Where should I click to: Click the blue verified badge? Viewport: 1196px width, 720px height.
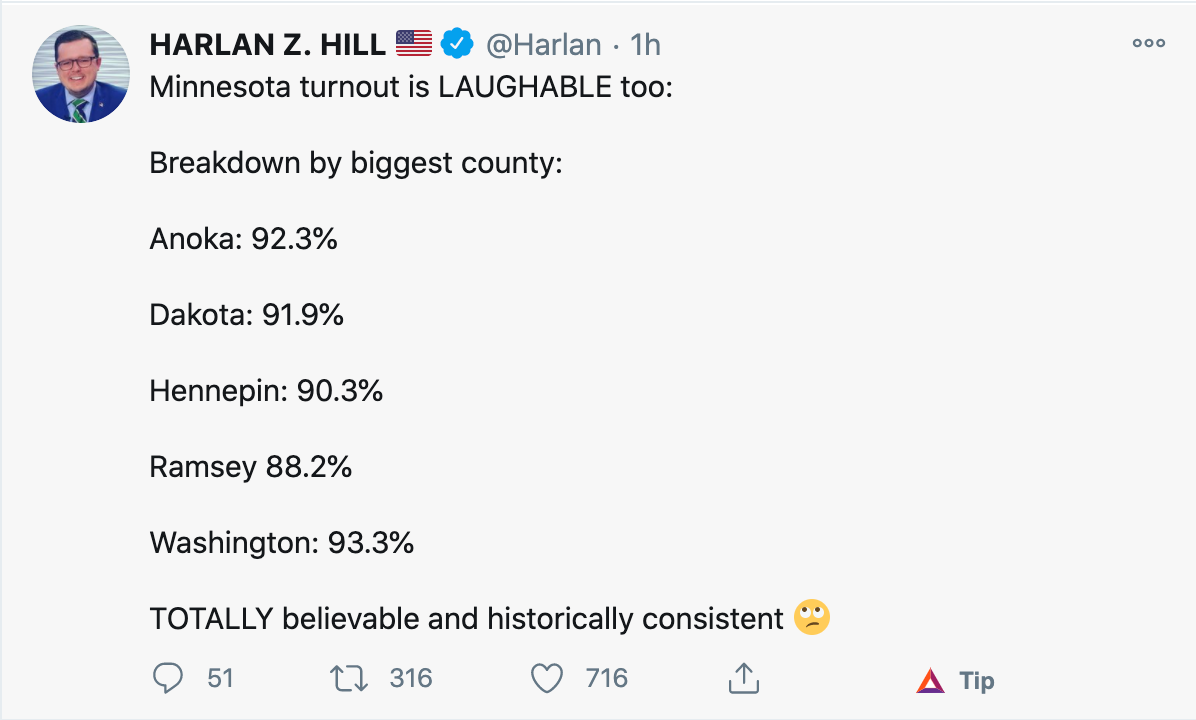tap(458, 44)
